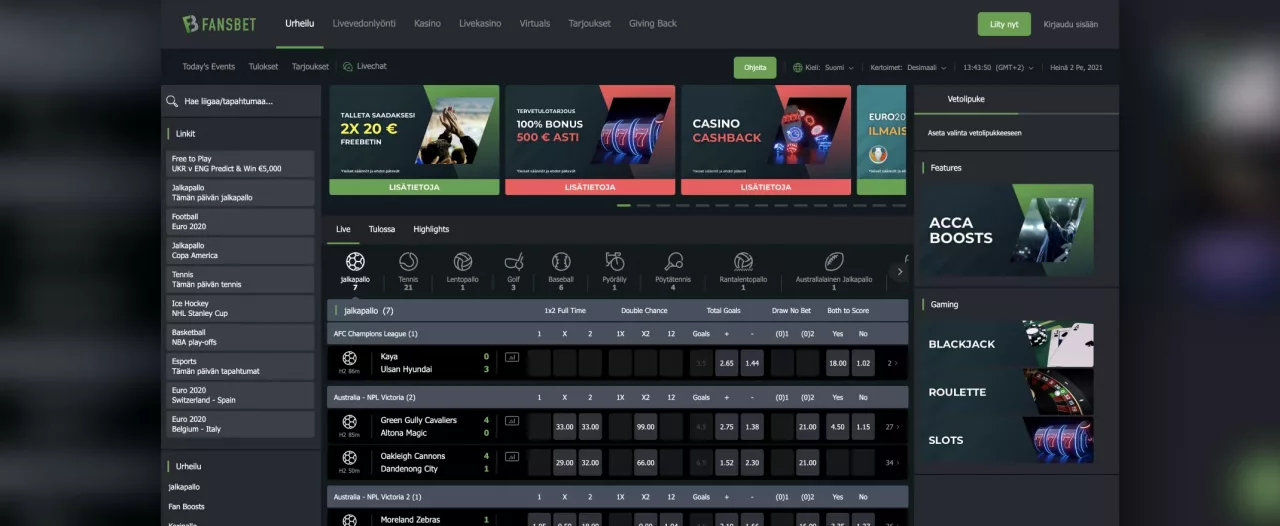Switch to the Highlights tab

click(x=431, y=229)
